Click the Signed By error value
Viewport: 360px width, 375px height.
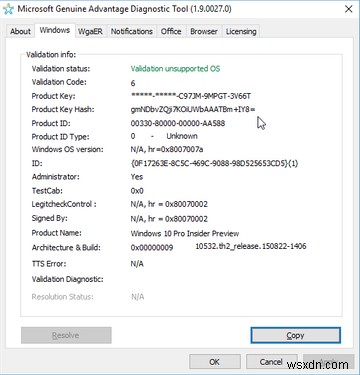point(169,219)
